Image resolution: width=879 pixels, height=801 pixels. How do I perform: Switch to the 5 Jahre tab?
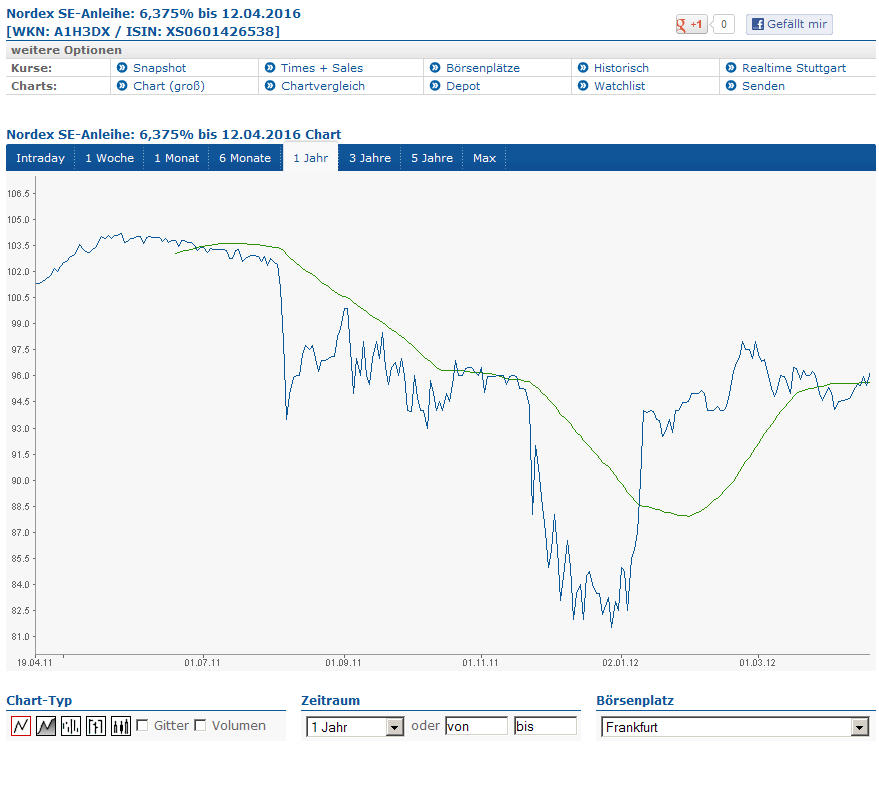[x=432, y=158]
